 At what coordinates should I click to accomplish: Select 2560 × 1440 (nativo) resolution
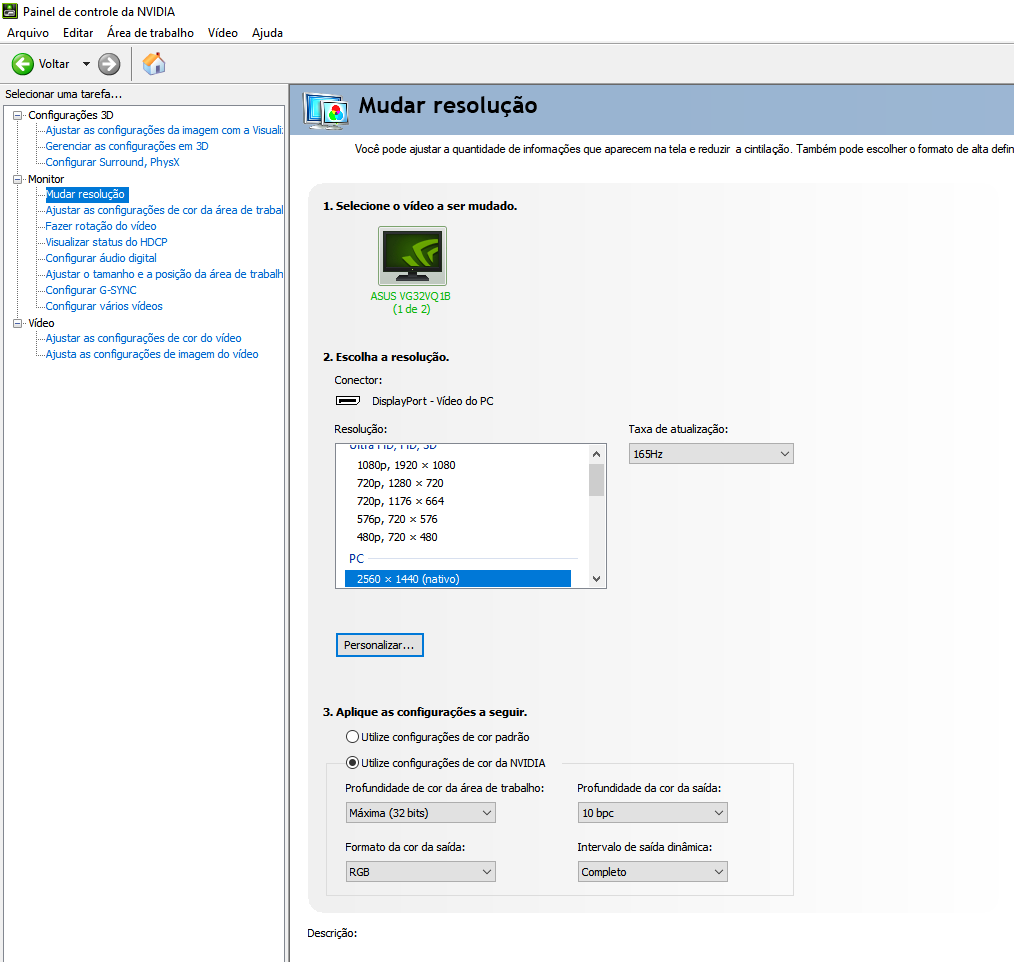[x=458, y=579]
